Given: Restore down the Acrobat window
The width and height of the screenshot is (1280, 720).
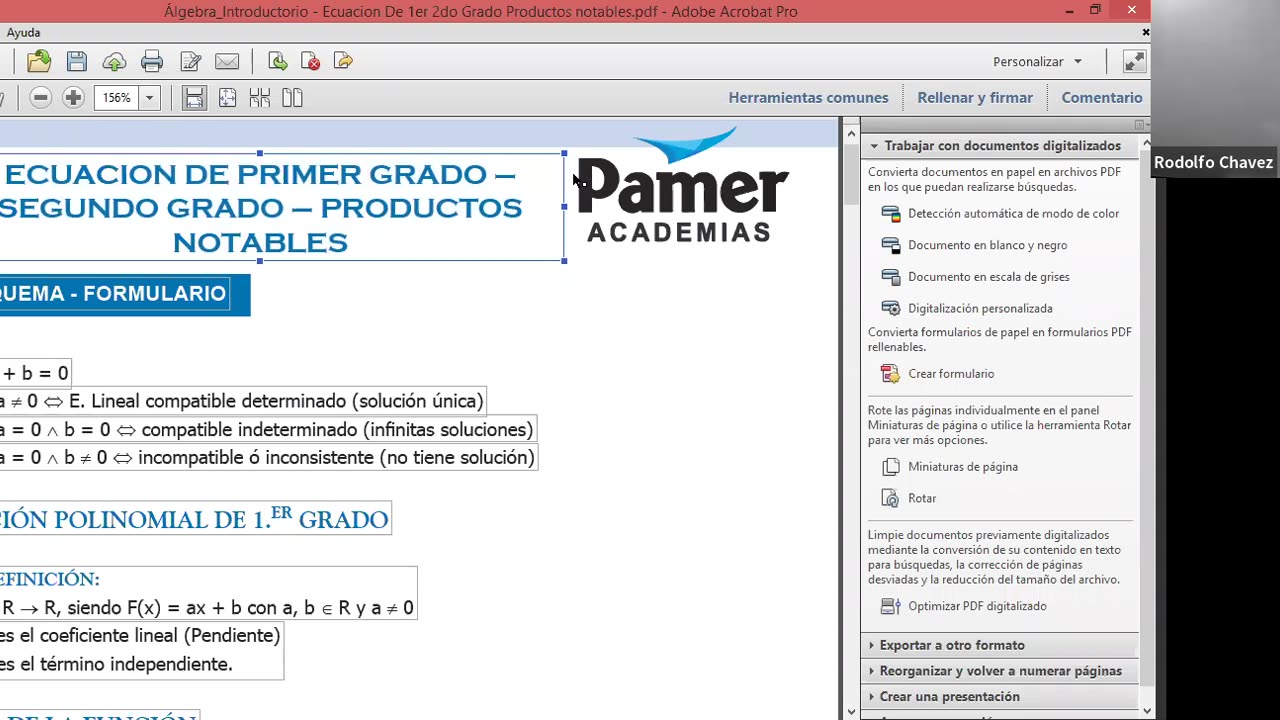Looking at the screenshot, I should 1096,11.
